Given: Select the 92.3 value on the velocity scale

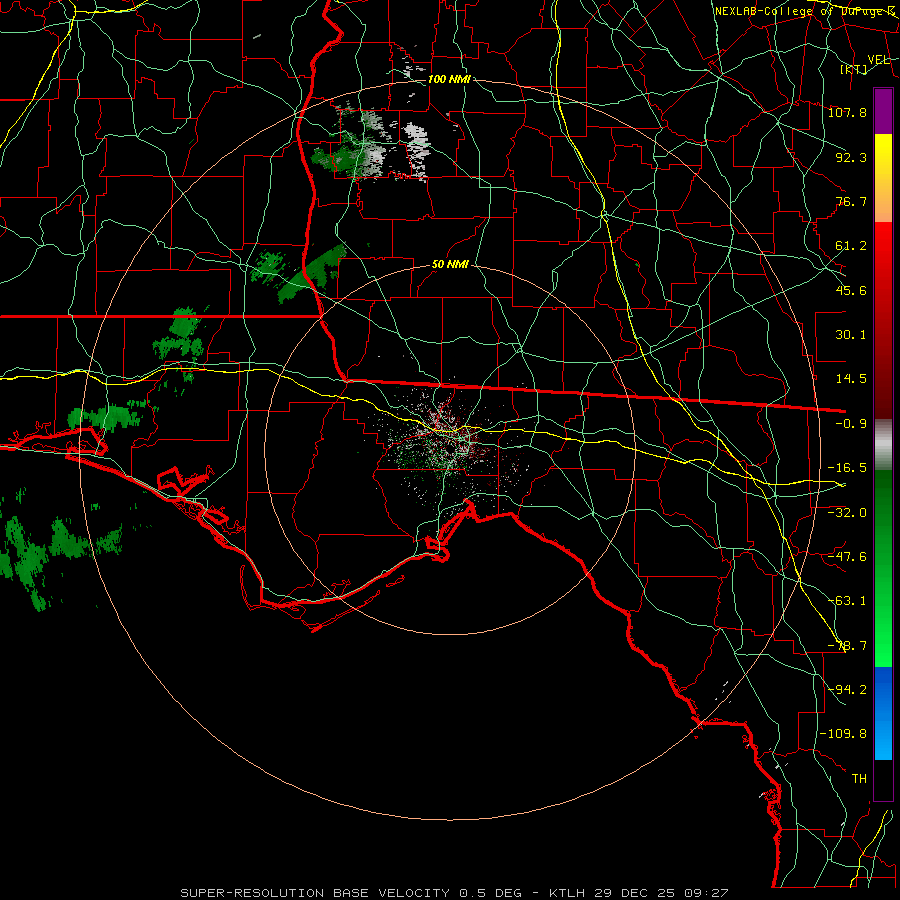Looking at the screenshot, I should 851,157.
